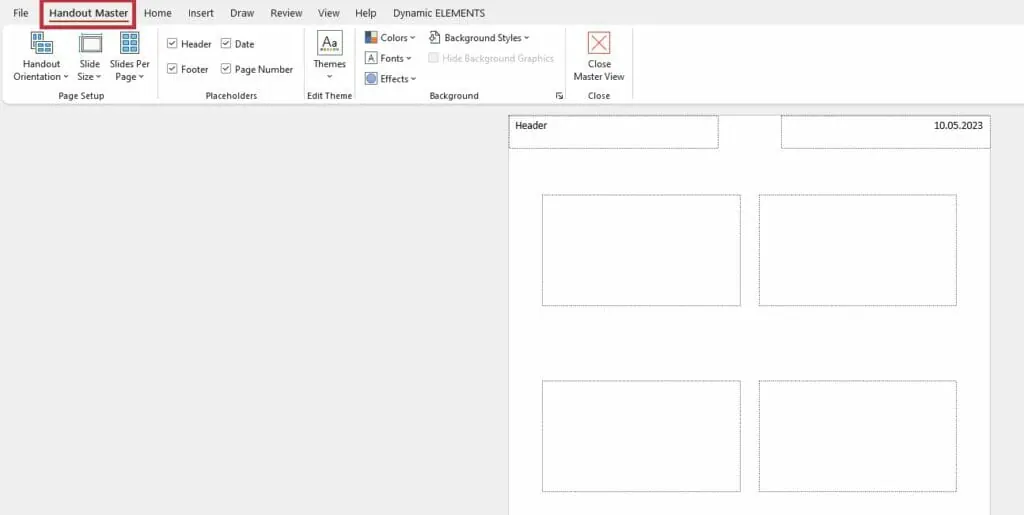Open the Background group dialog launcher
This screenshot has height=515, width=1024.
point(559,96)
